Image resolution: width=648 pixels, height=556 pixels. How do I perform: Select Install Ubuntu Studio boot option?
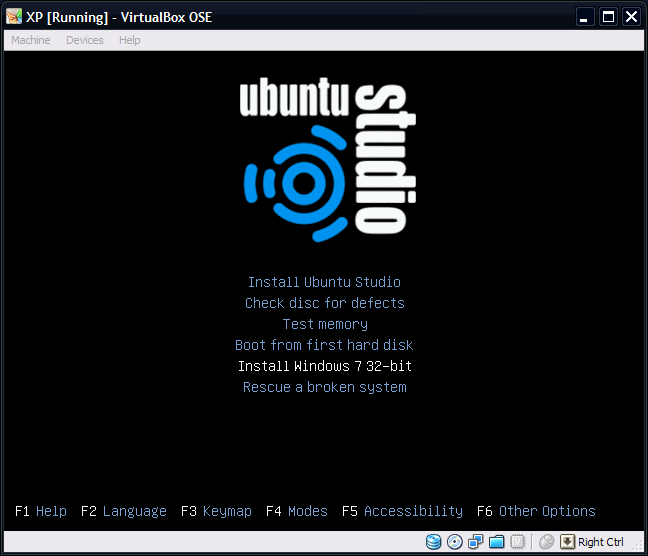tap(324, 282)
